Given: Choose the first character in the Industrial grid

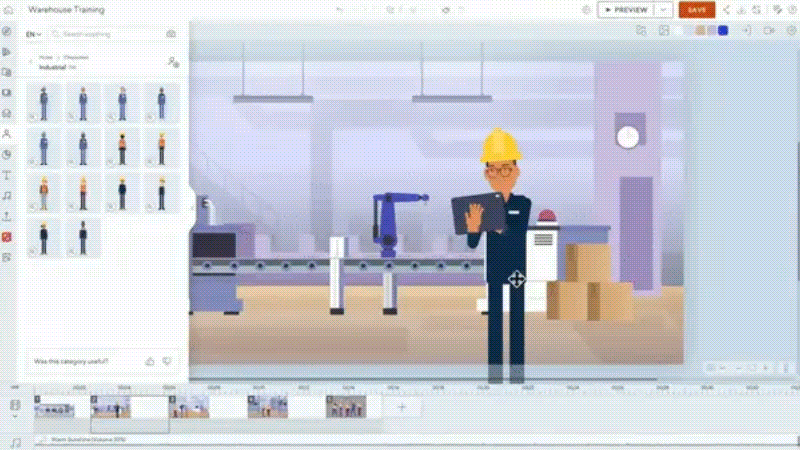Looking at the screenshot, I should coord(44,104).
